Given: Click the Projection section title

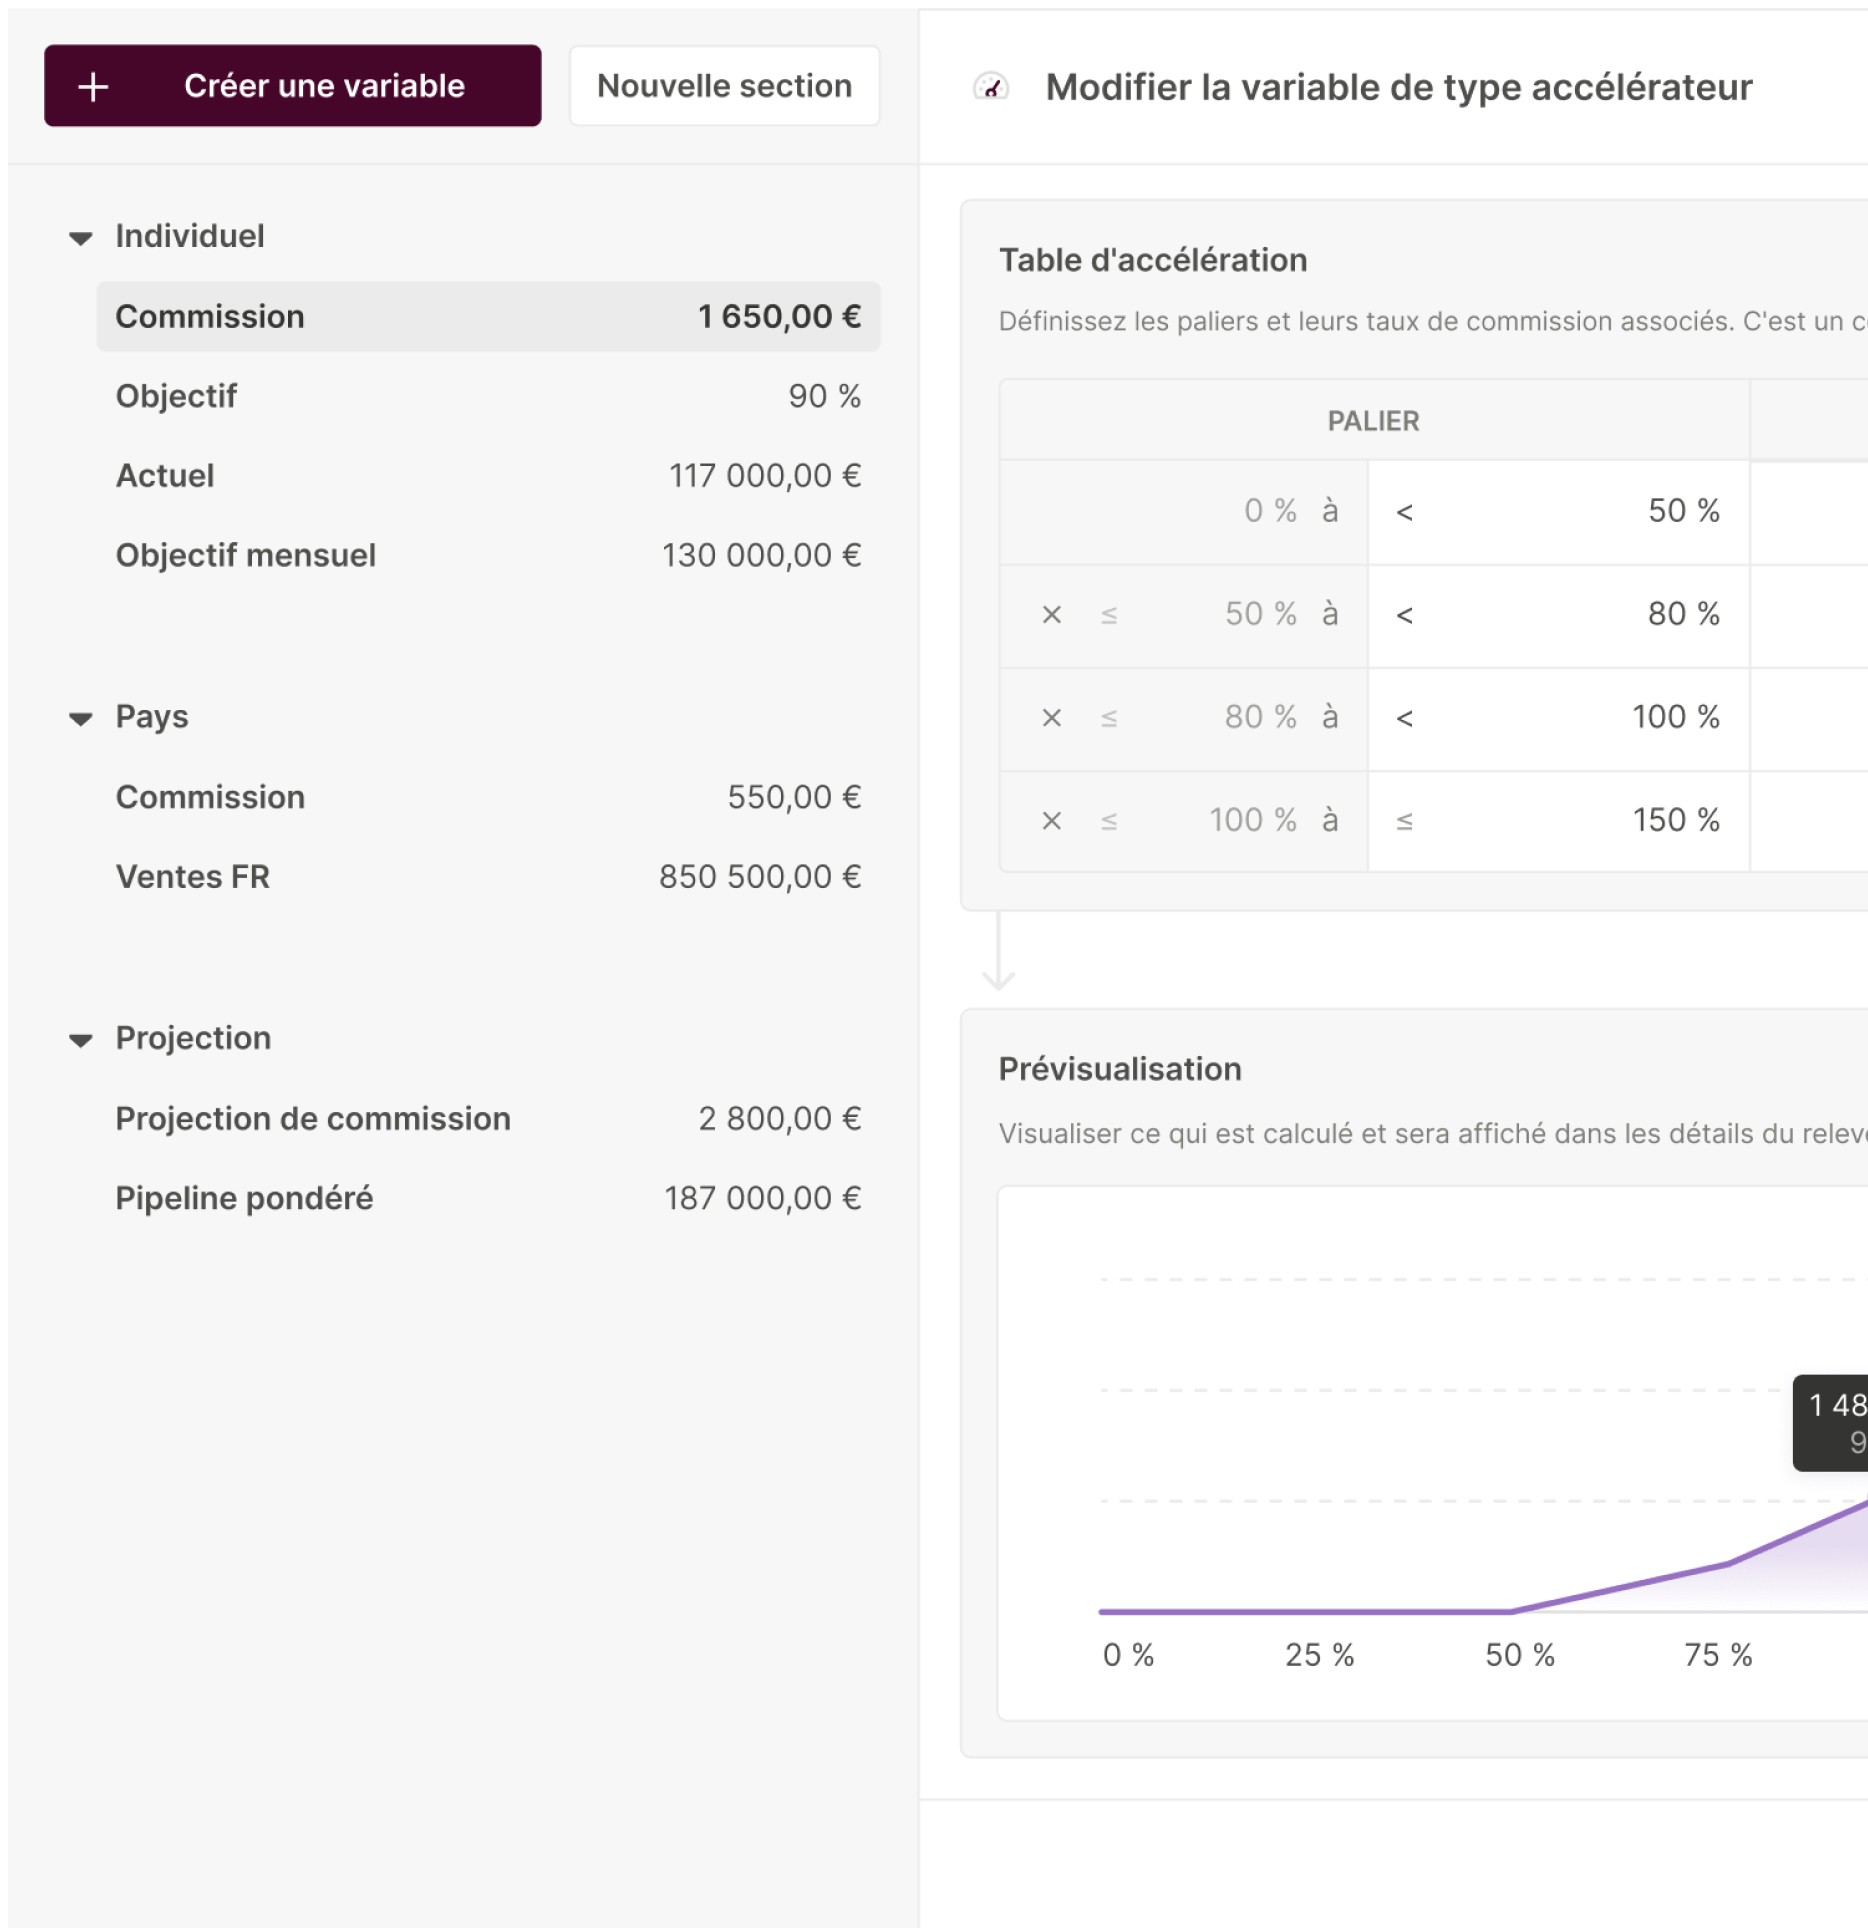Looking at the screenshot, I should 193,1038.
